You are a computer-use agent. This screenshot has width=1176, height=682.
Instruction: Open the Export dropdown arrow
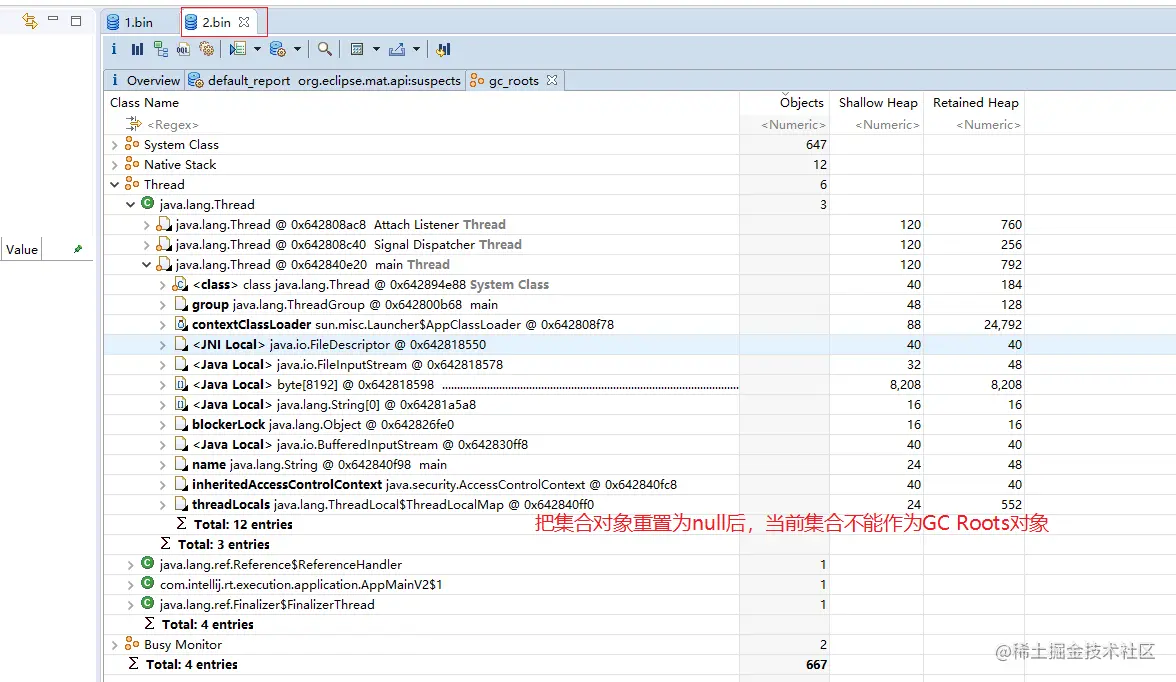pyautogui.click(x=416, y=49)
